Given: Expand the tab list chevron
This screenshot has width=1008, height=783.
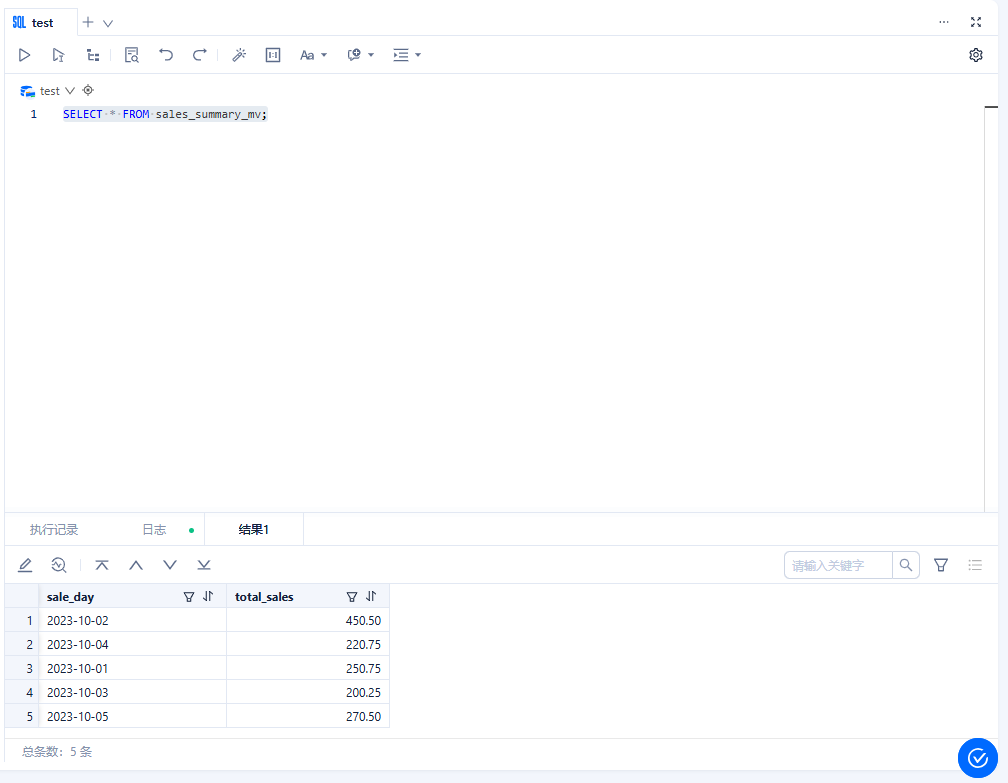Looking at the screenshot, I should (x=108, y=23).
